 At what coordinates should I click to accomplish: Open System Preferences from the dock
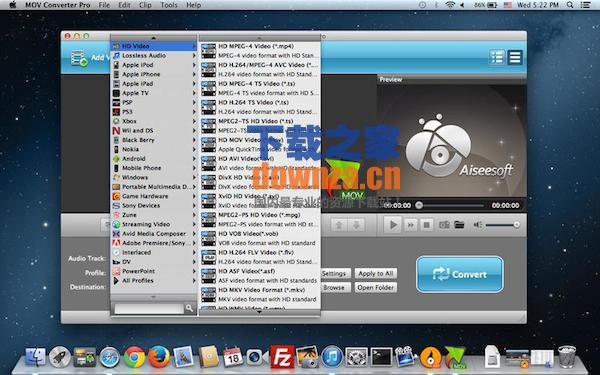pos(356,357)
